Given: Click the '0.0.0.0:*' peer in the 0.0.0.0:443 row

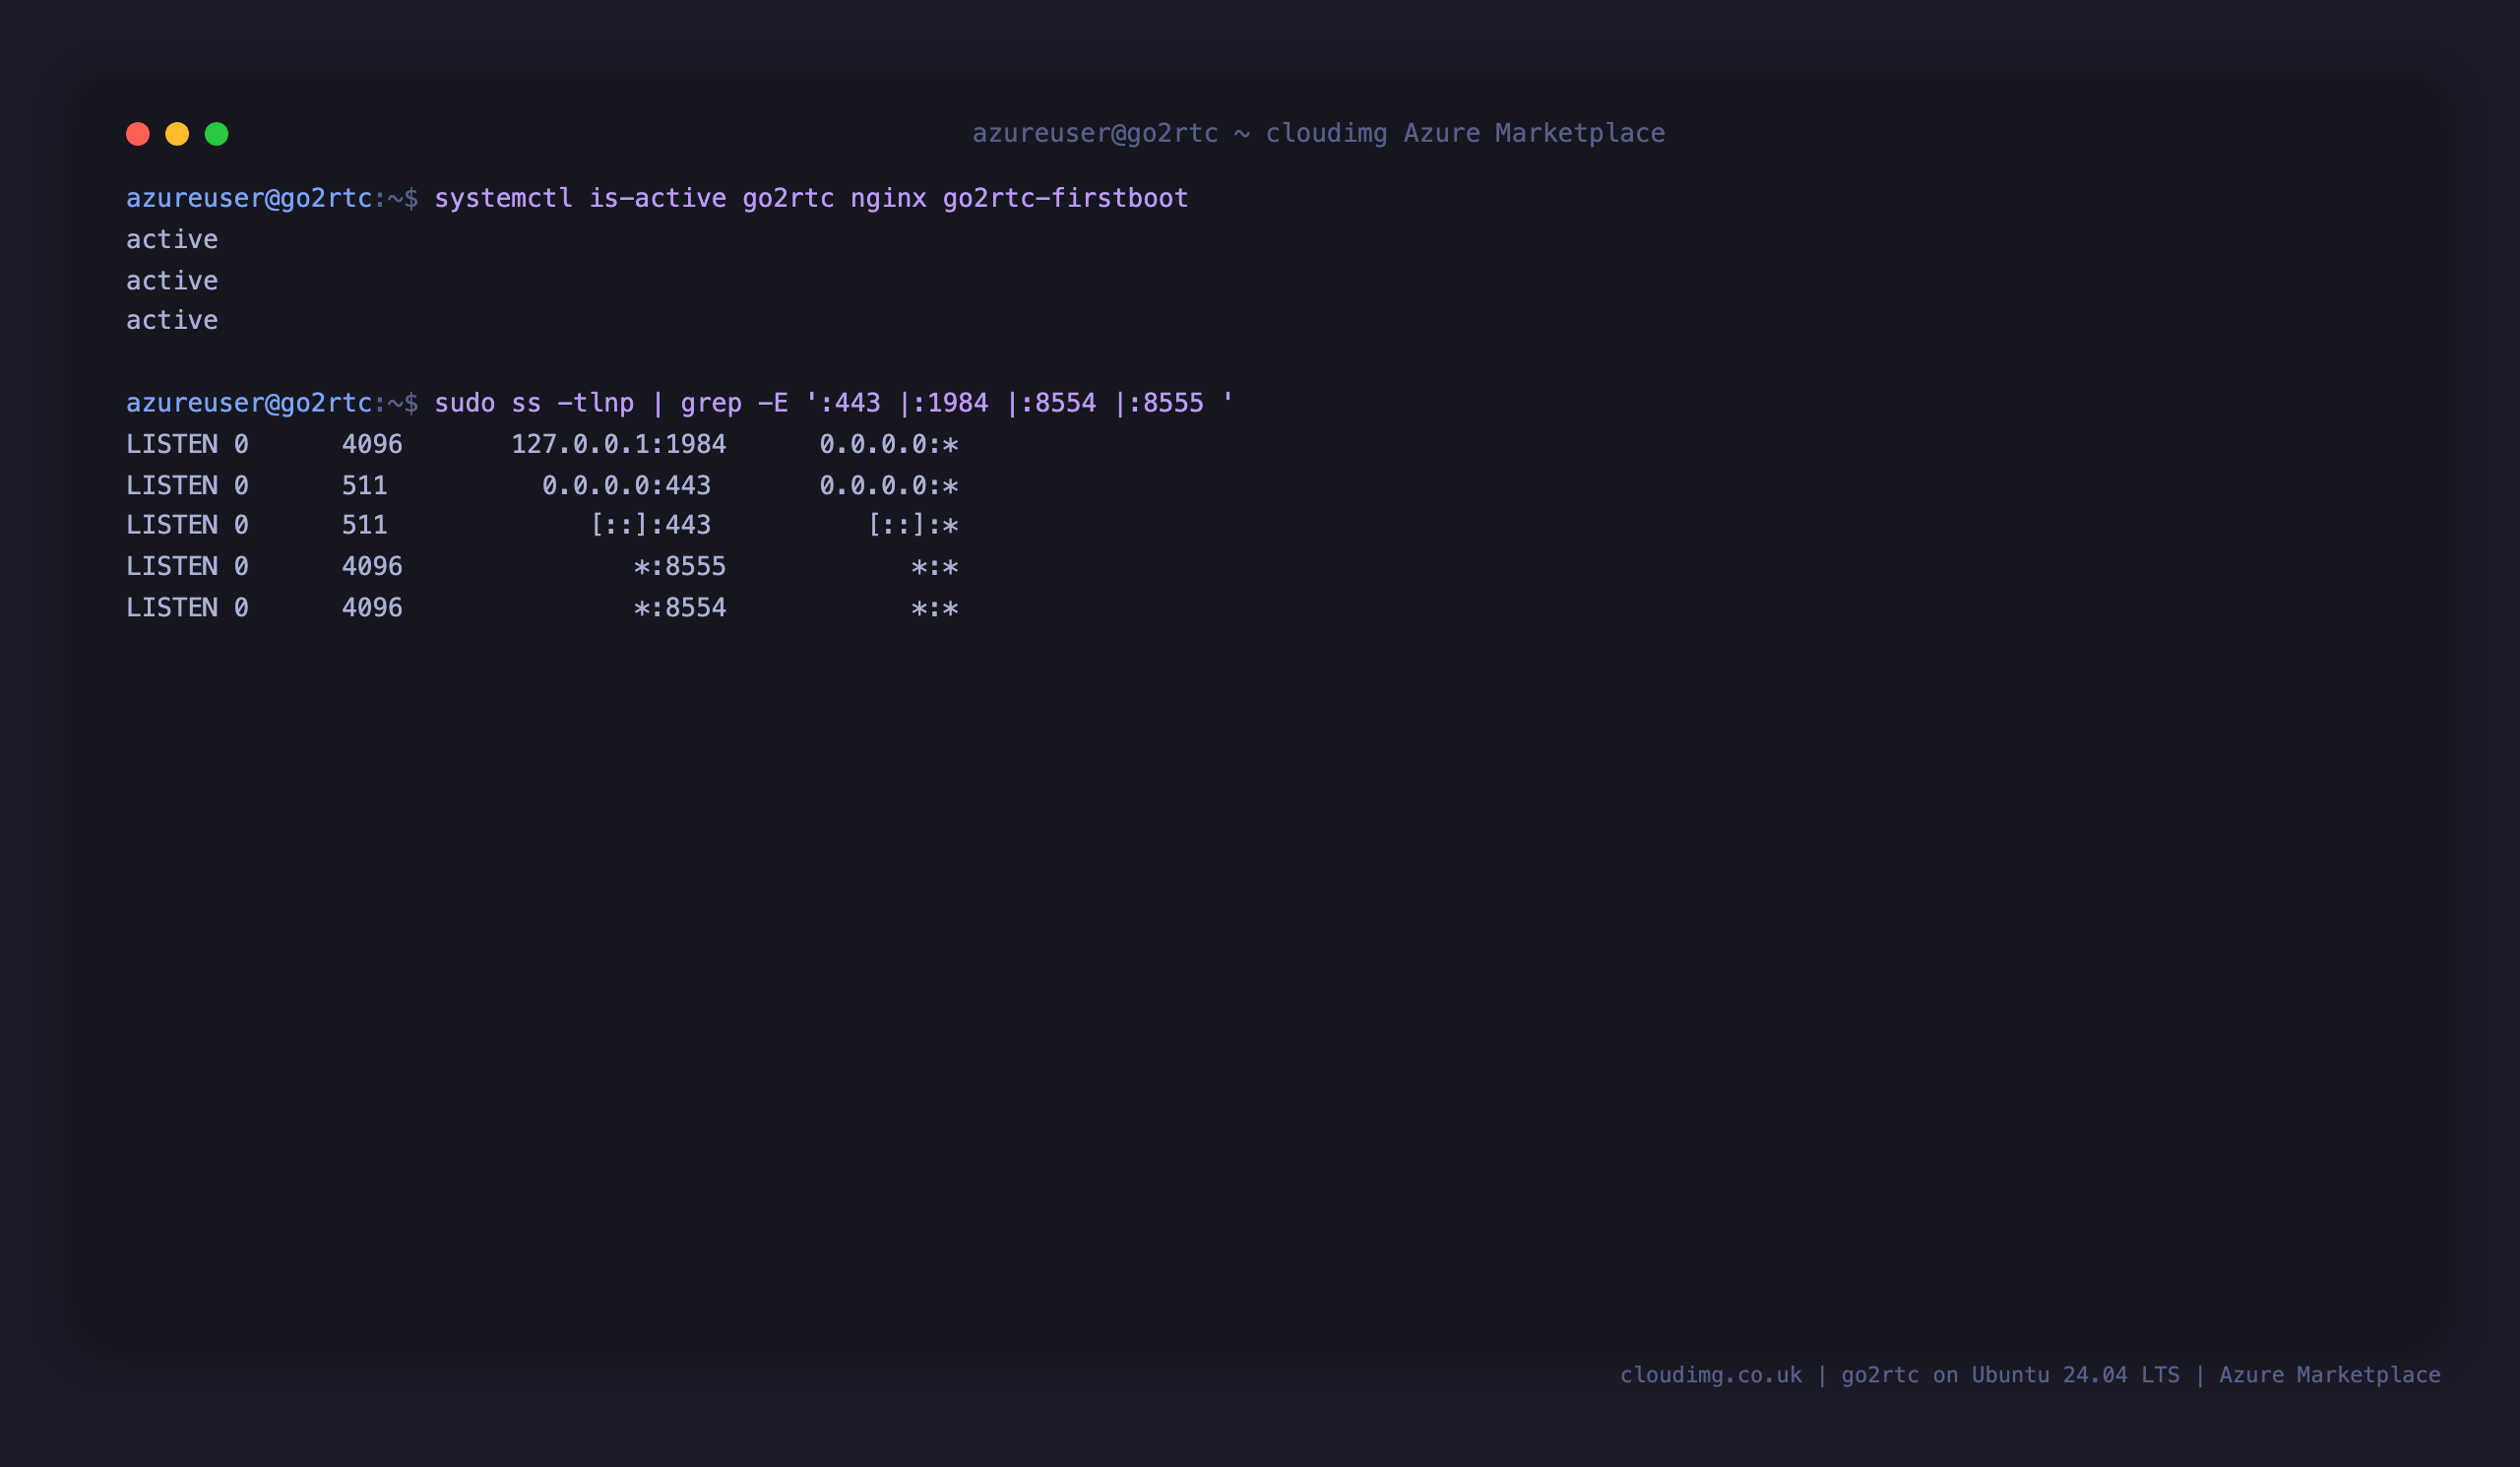Looking at the screenshot, I should (x=889, y=485).
